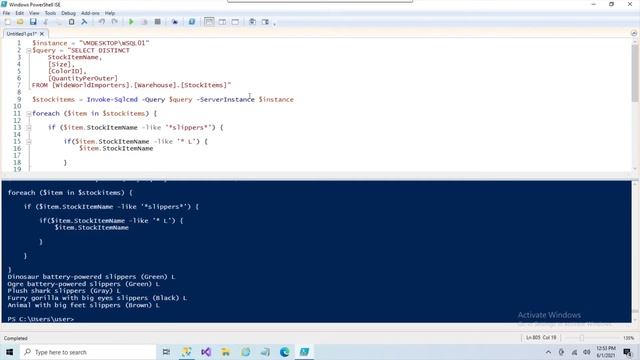Open the Edit menu
Screen dimensions: 640x360
pyautogui.click(x=19, y=13)
